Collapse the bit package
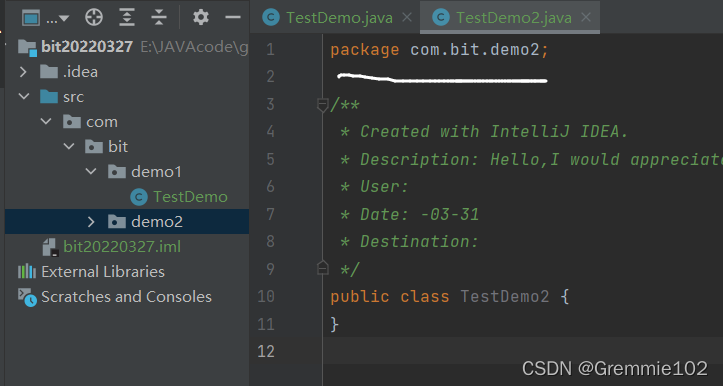The height and width of the screenshot is (386, 723). [x=69, y=146]
